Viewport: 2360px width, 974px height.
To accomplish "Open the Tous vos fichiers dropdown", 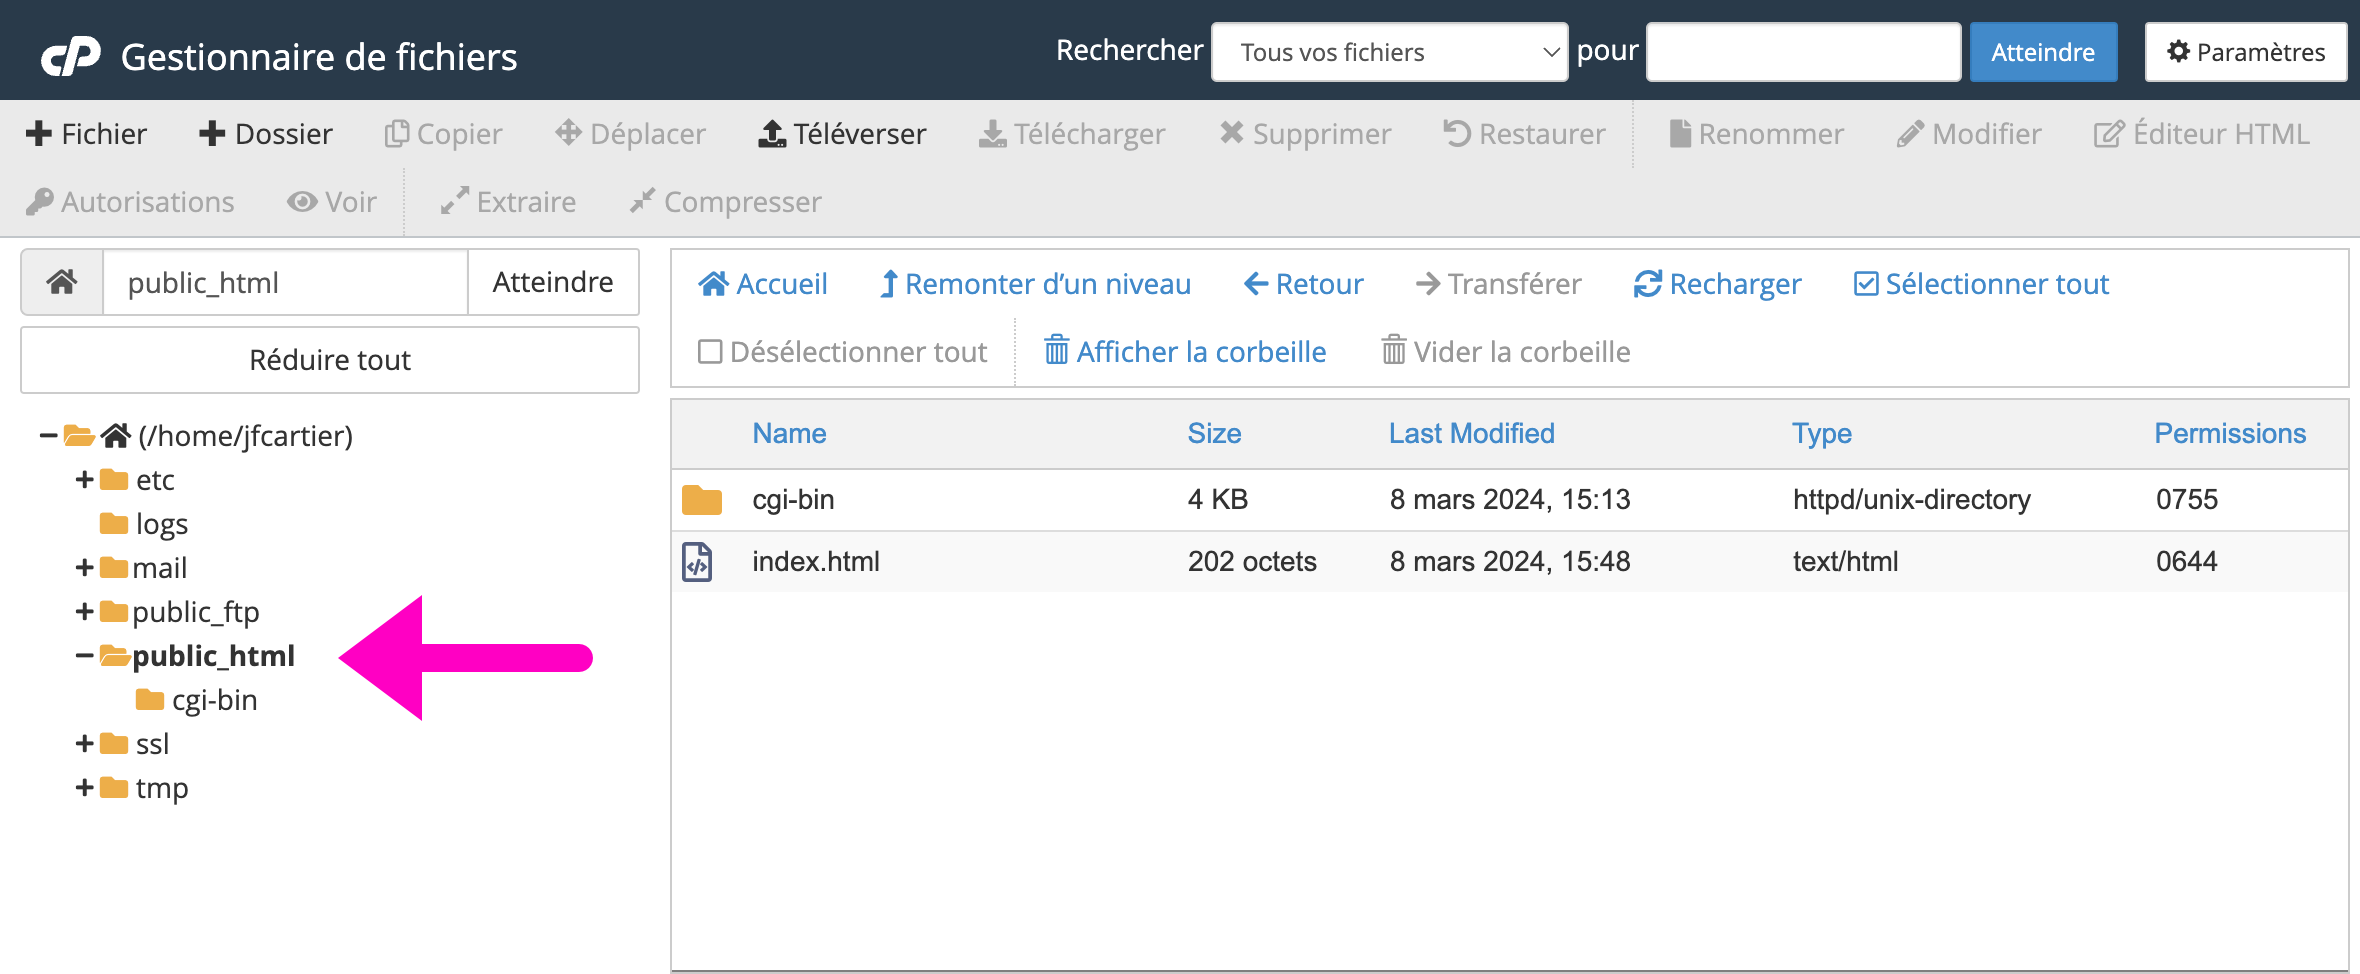I will 1389,52.
